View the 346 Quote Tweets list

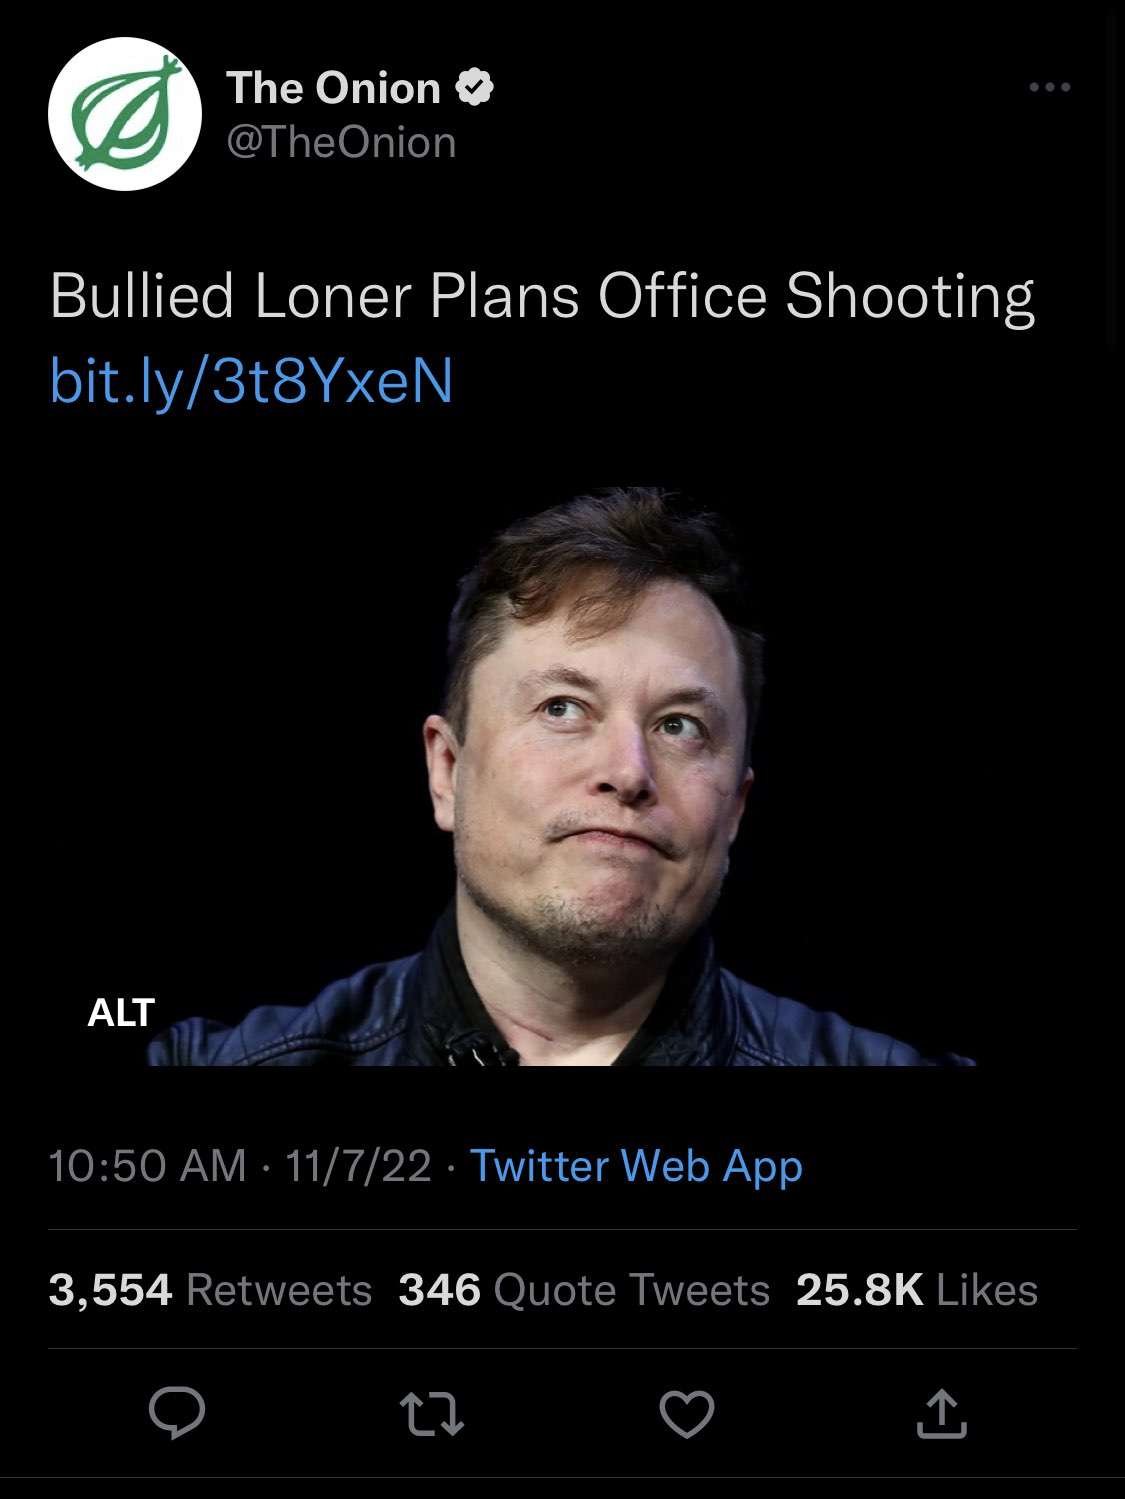pyautogui.click(x=584, y=1290)
